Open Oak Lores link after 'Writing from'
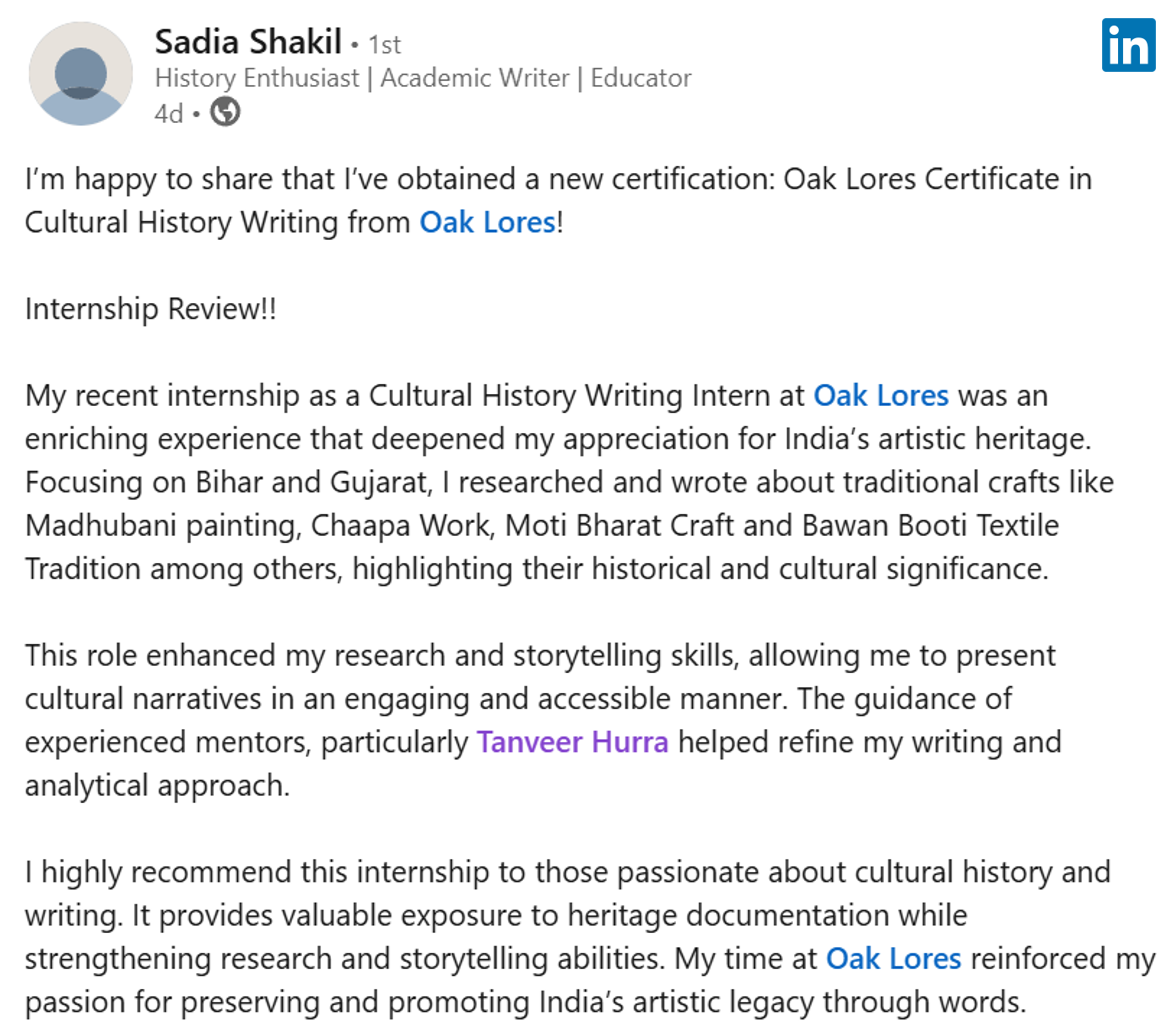 click(487, 222)
